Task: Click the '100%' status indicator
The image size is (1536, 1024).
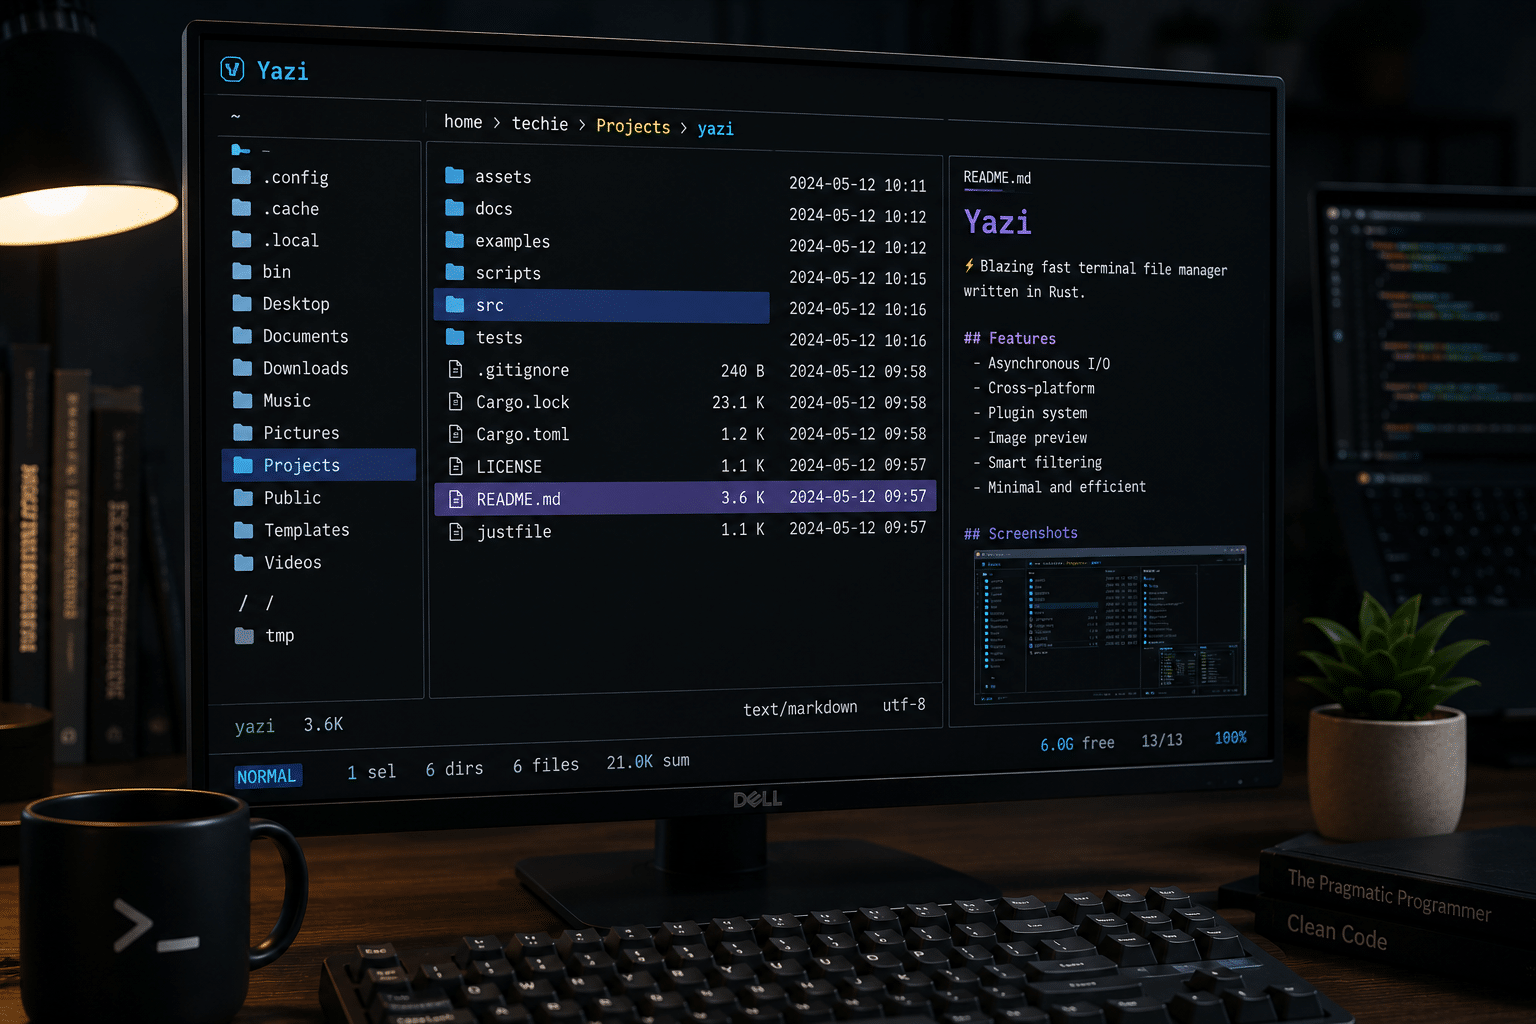Action: coord(1230,737)
